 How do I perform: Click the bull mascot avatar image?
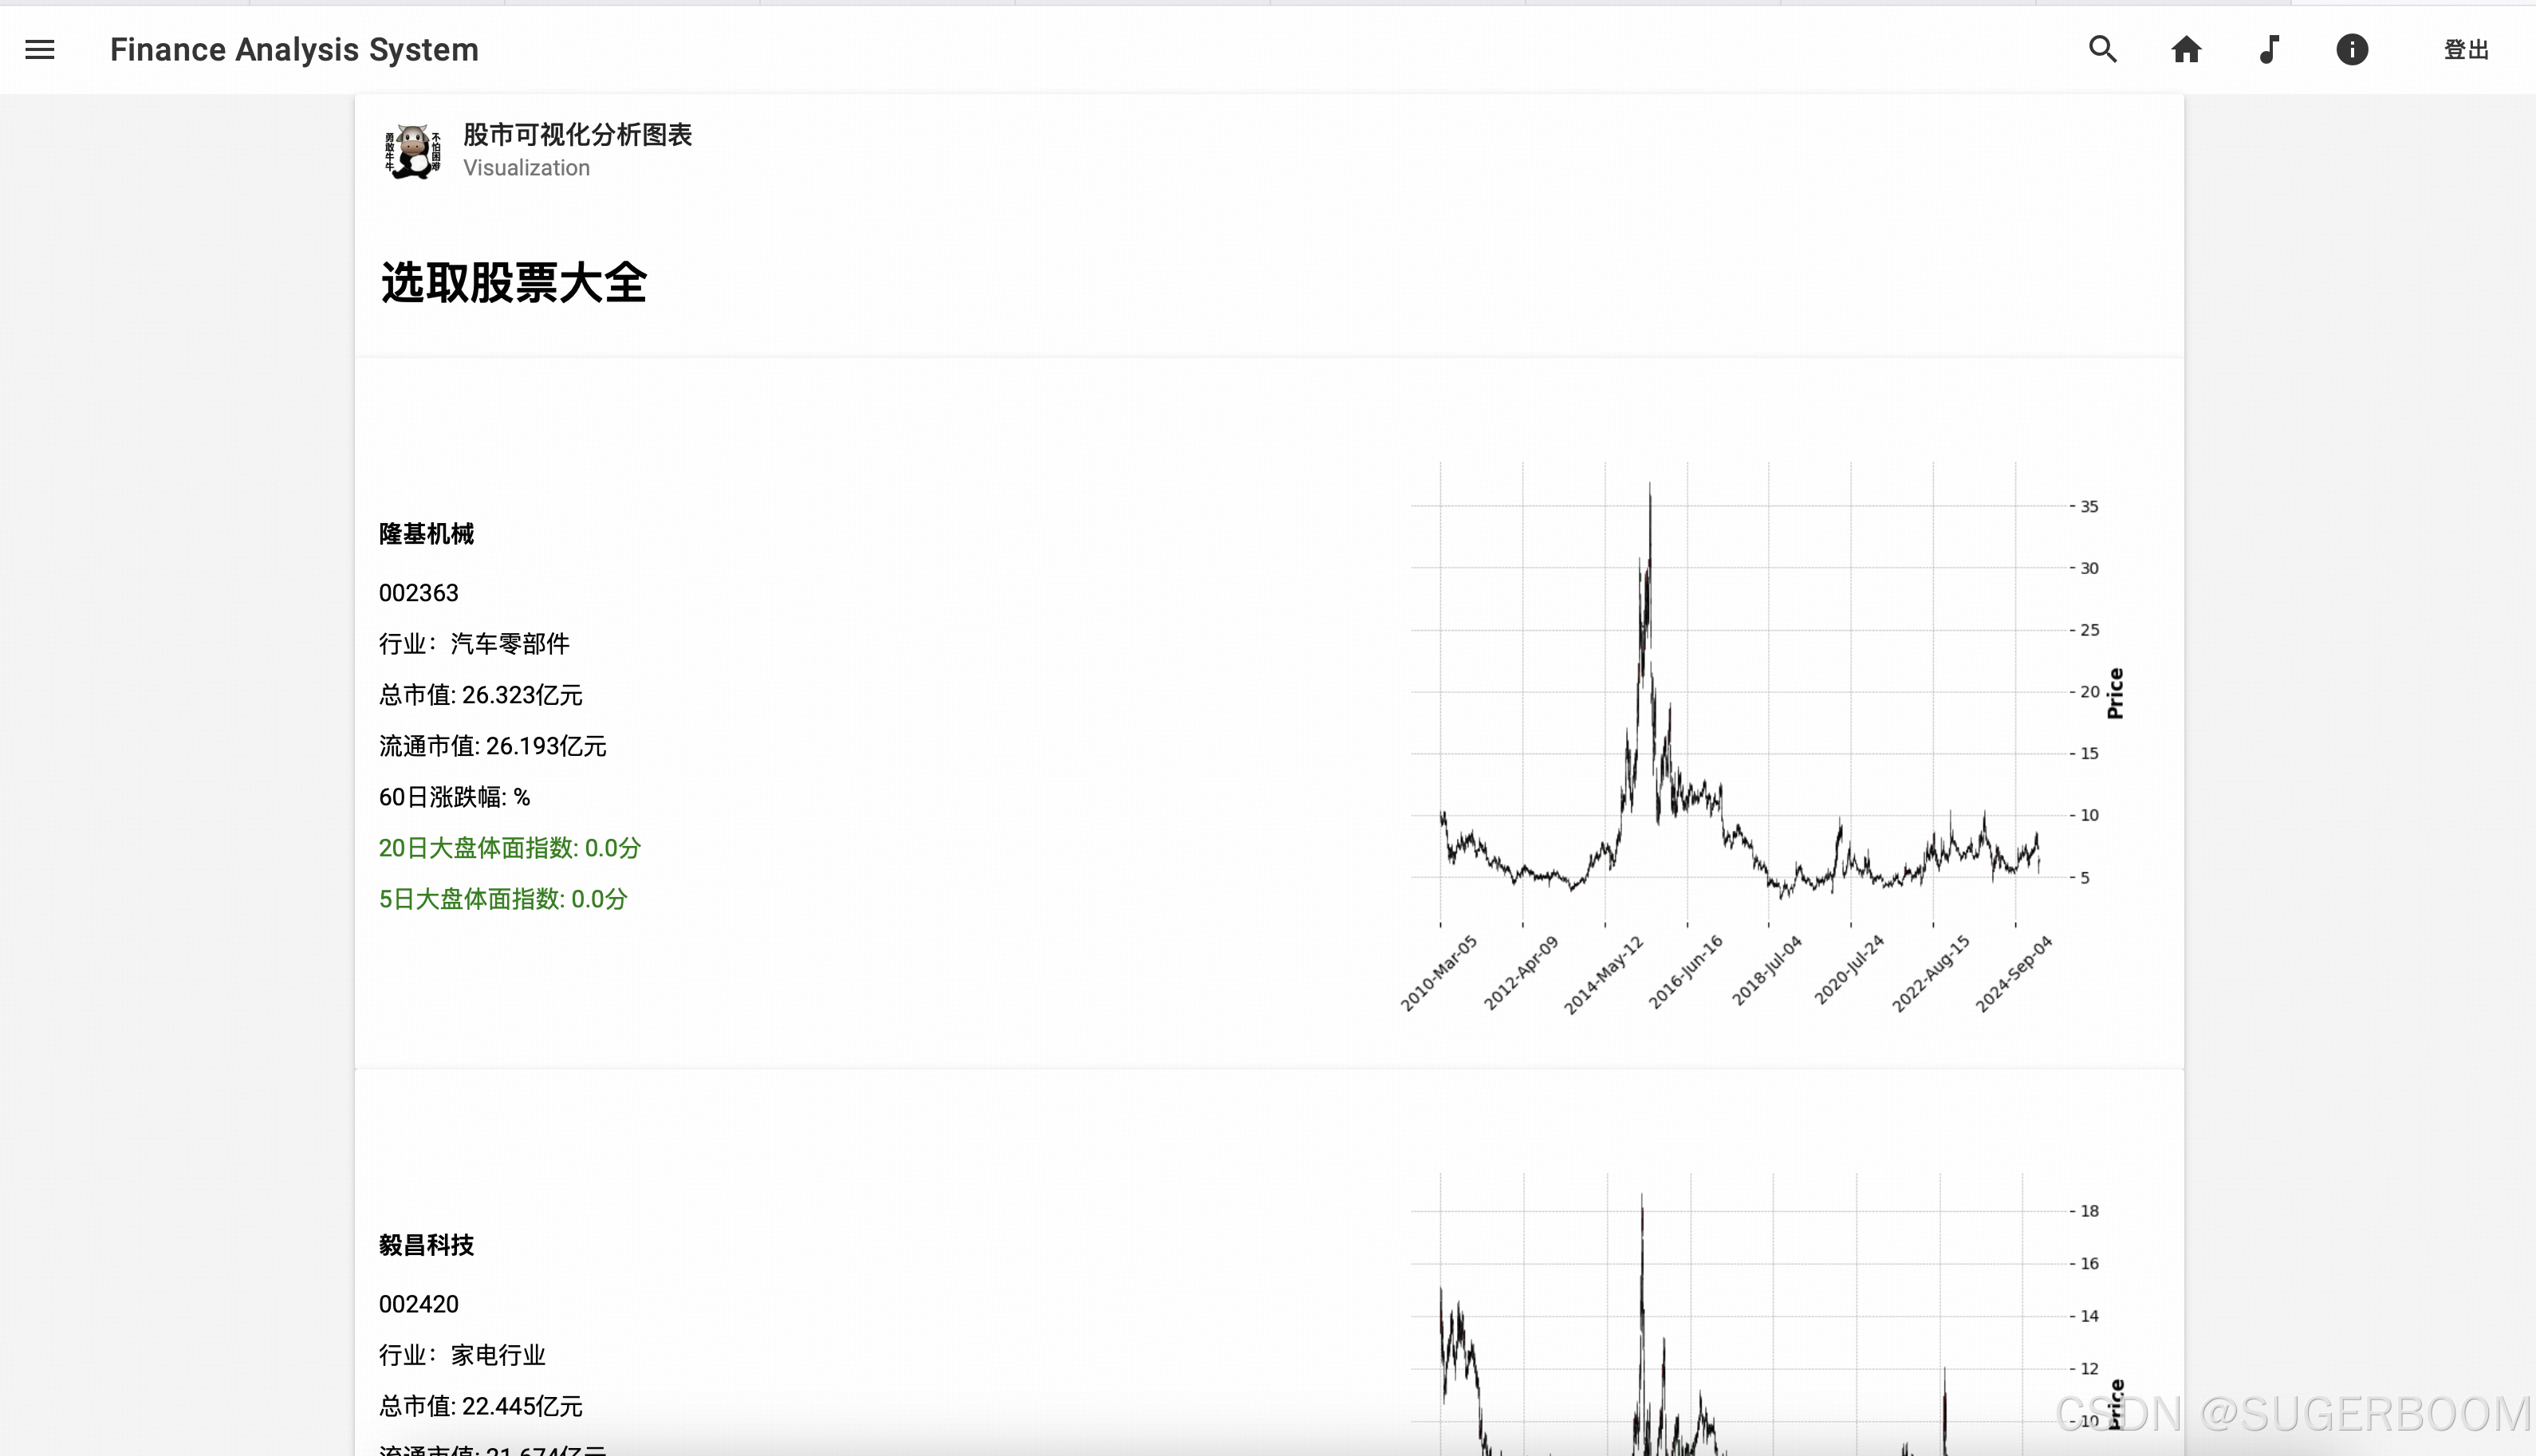click(412, 151)
